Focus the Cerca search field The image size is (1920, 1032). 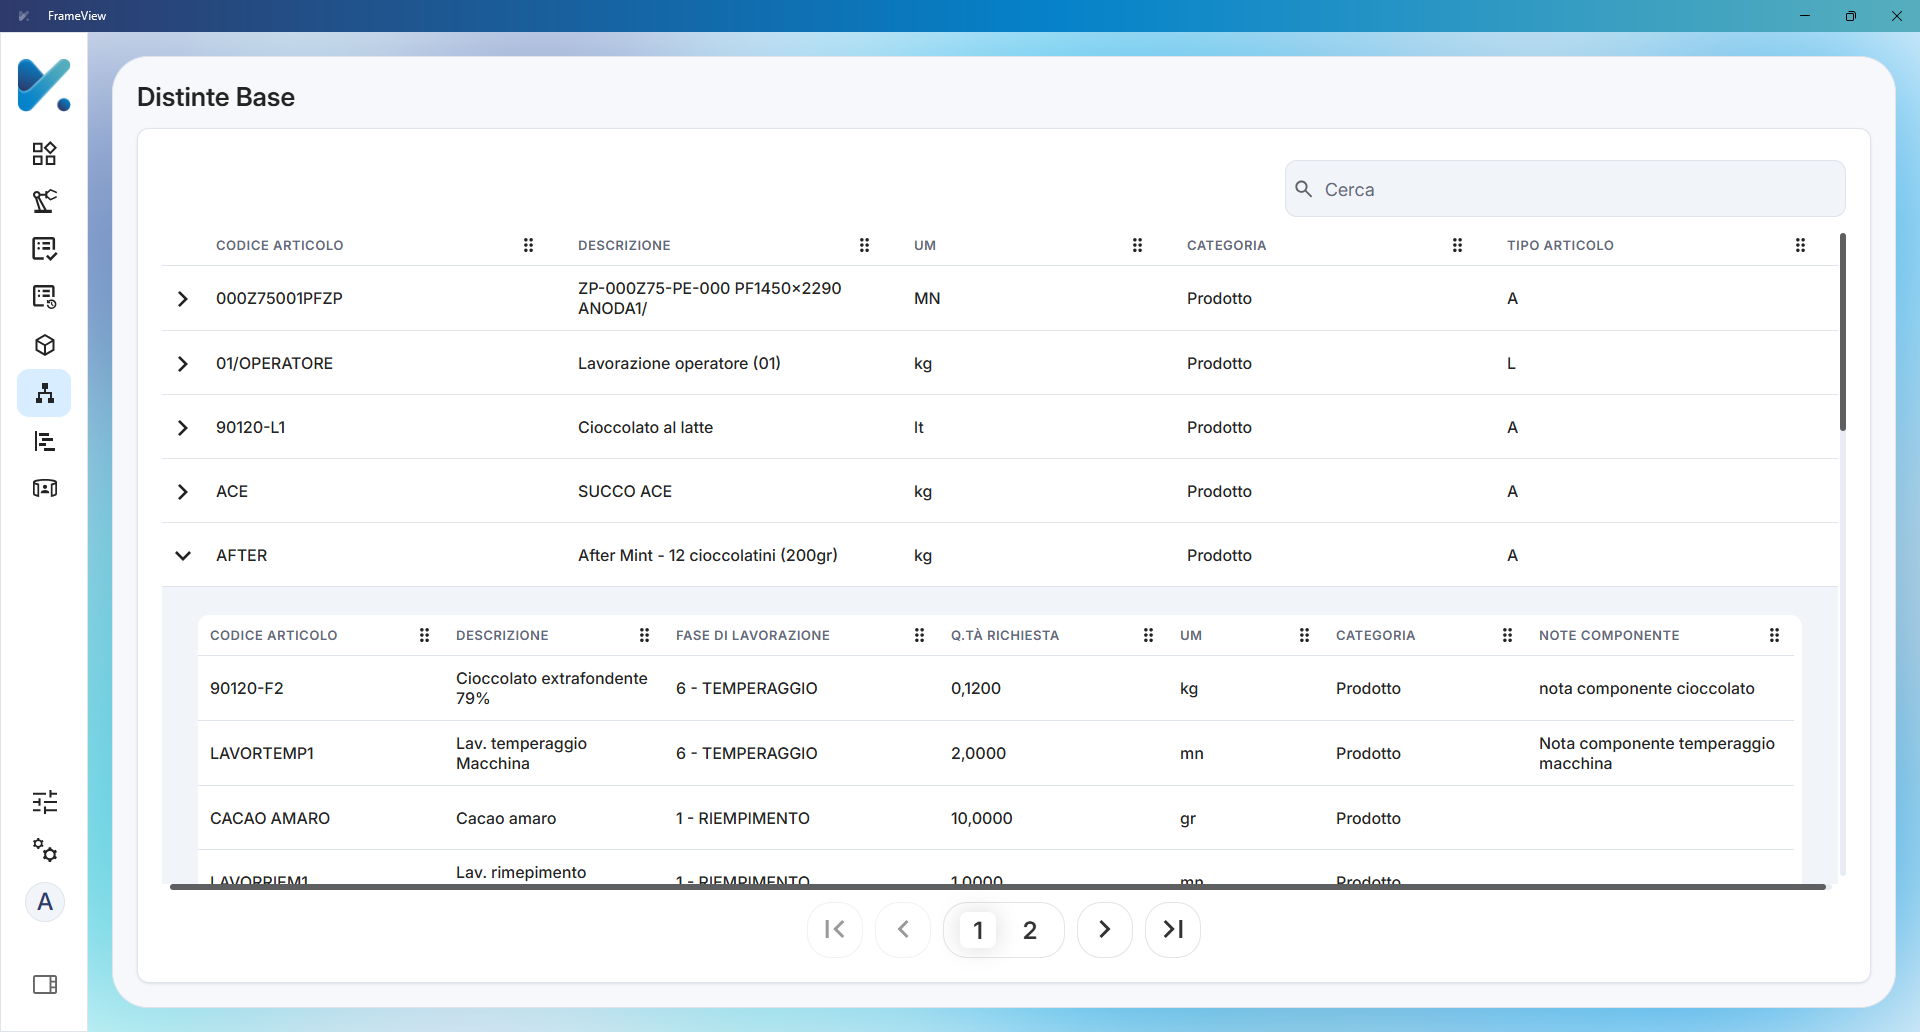coord(1565,189)
